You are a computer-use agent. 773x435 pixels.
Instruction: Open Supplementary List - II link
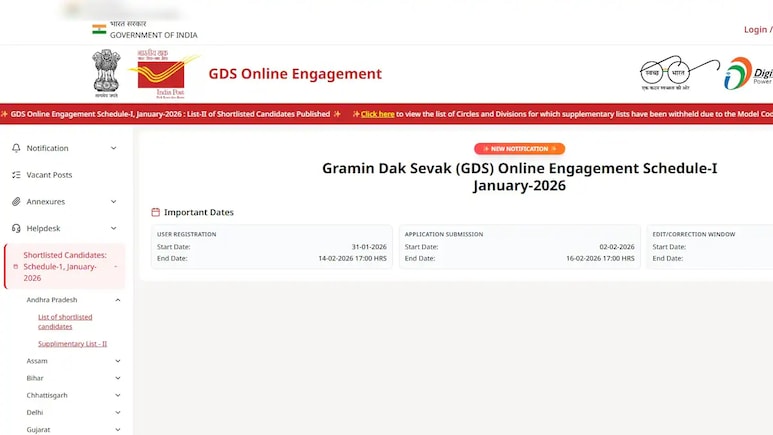pos(72,344)
